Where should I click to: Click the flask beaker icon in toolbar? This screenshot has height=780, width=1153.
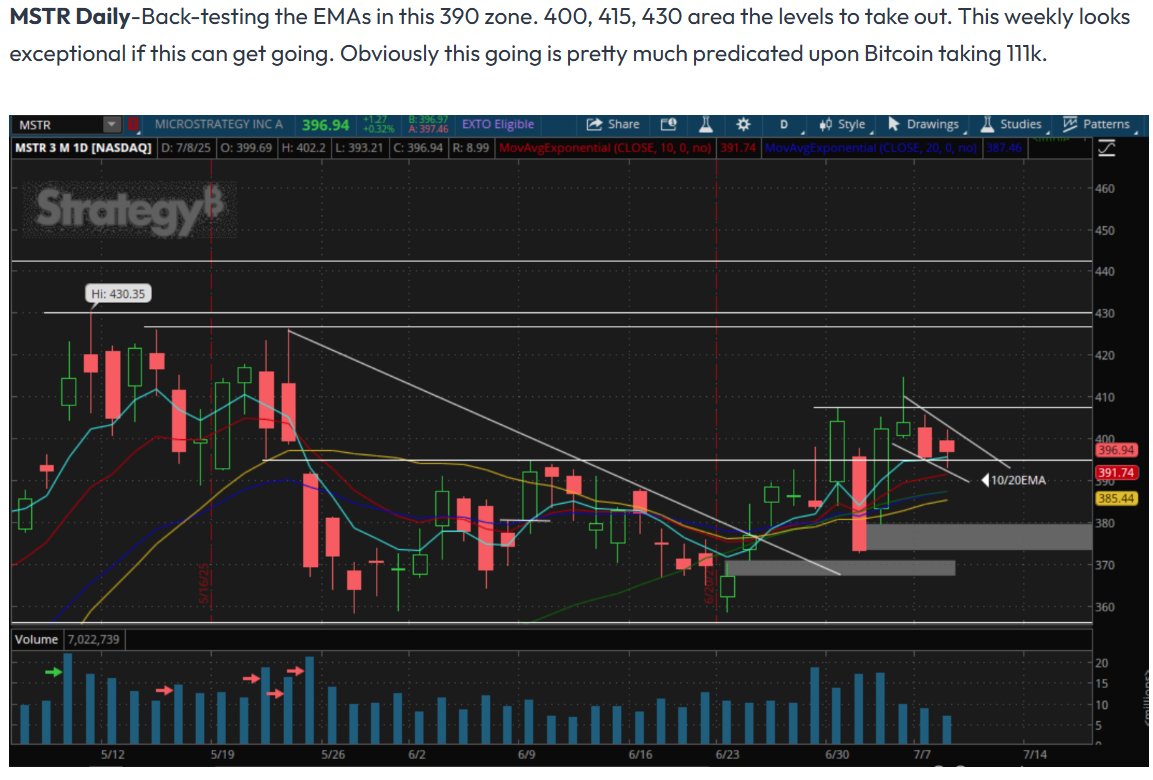tap(705, 124)
